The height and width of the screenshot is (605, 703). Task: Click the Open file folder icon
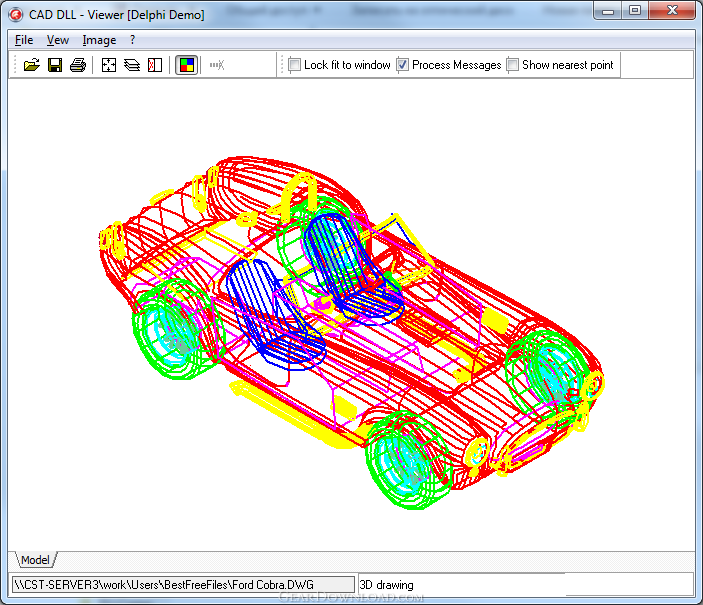(32, 65)
